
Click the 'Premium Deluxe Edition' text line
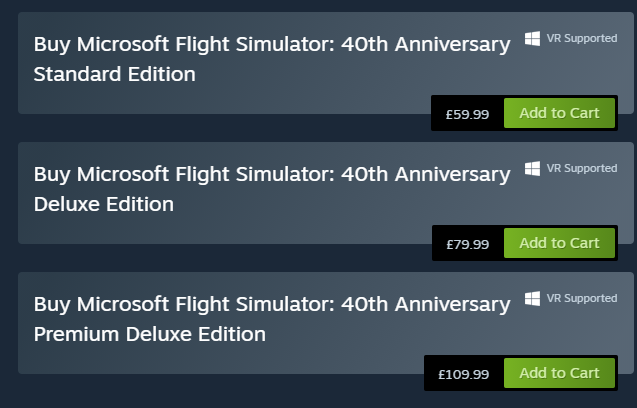click(150, 334)
